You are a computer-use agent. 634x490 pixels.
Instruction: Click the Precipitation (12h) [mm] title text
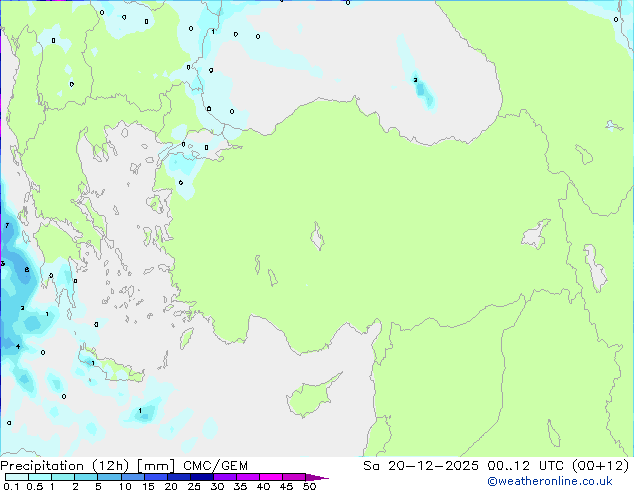[88, 466]
